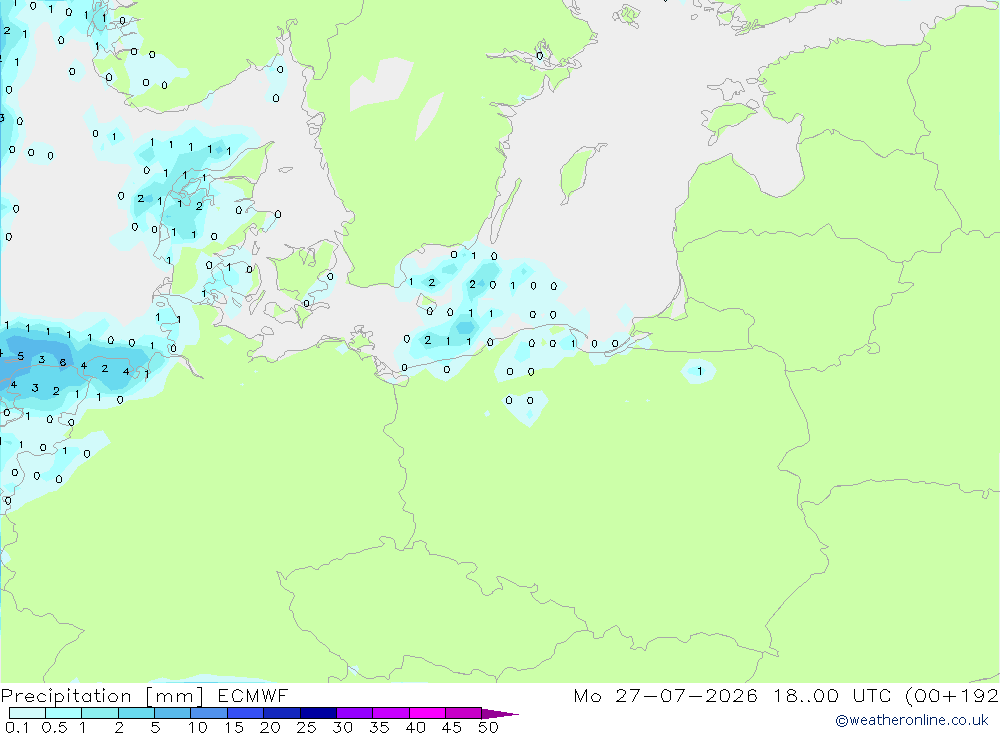Click the 0.5–1 mm legend color swatch
This screenshot has height=733, width=1000.
coord(63,713)
